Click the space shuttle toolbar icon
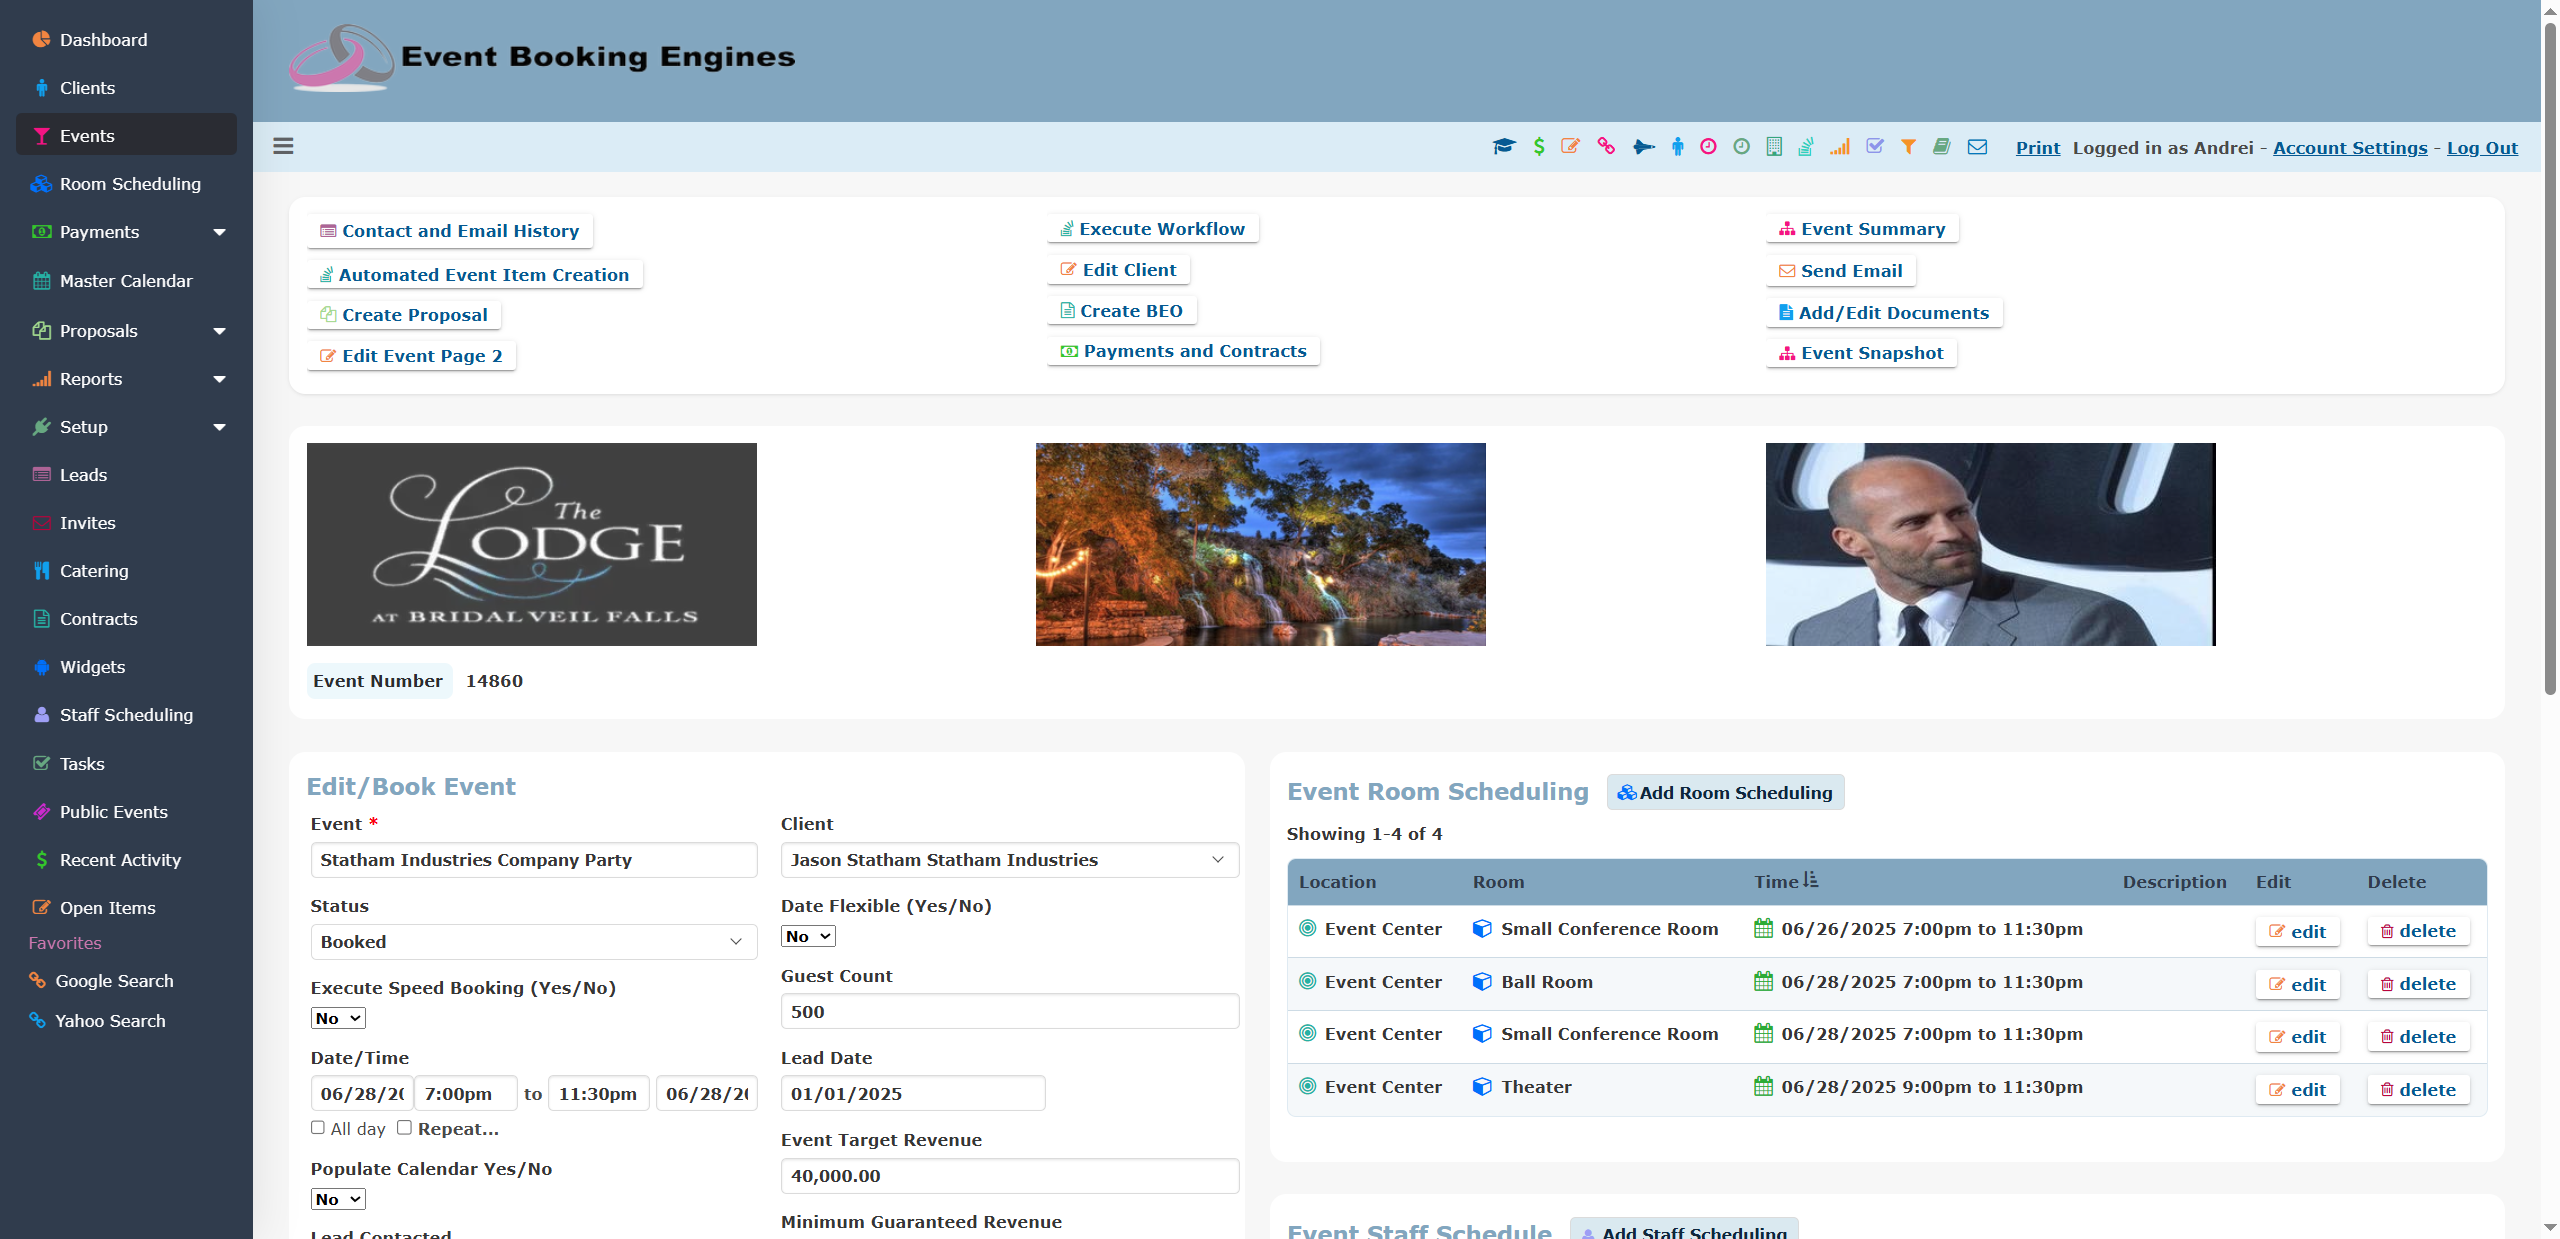This screenshot has width=2560, height=1239. coord(1643,147)
